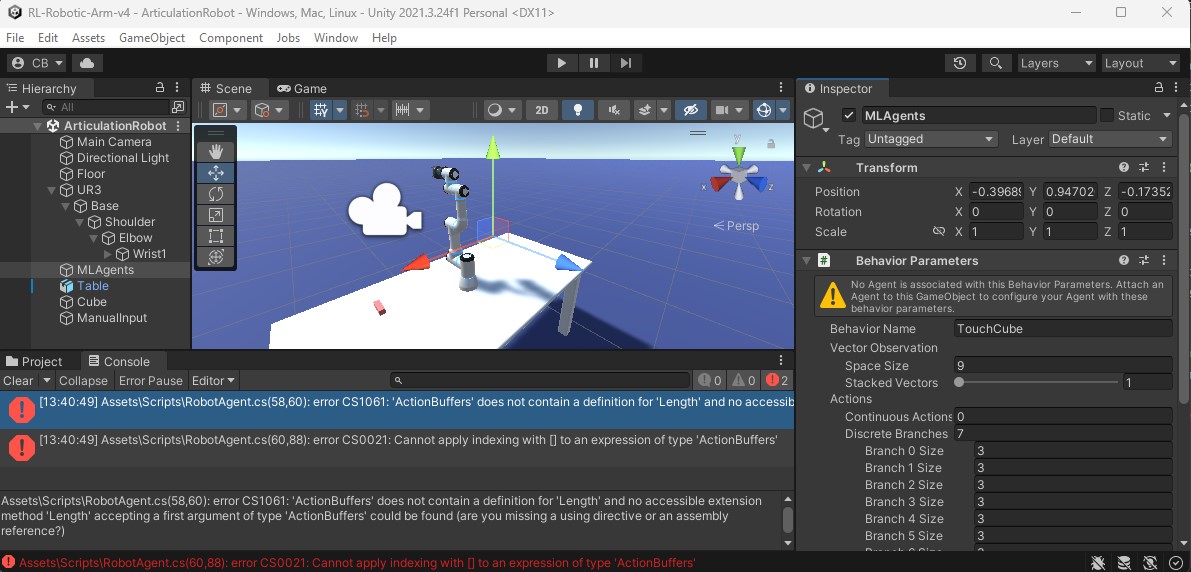Open Behavior Parameters presets icon
Image resolution: width=1191 pixels, height=572 pixels.
(x=1144, y=261)
